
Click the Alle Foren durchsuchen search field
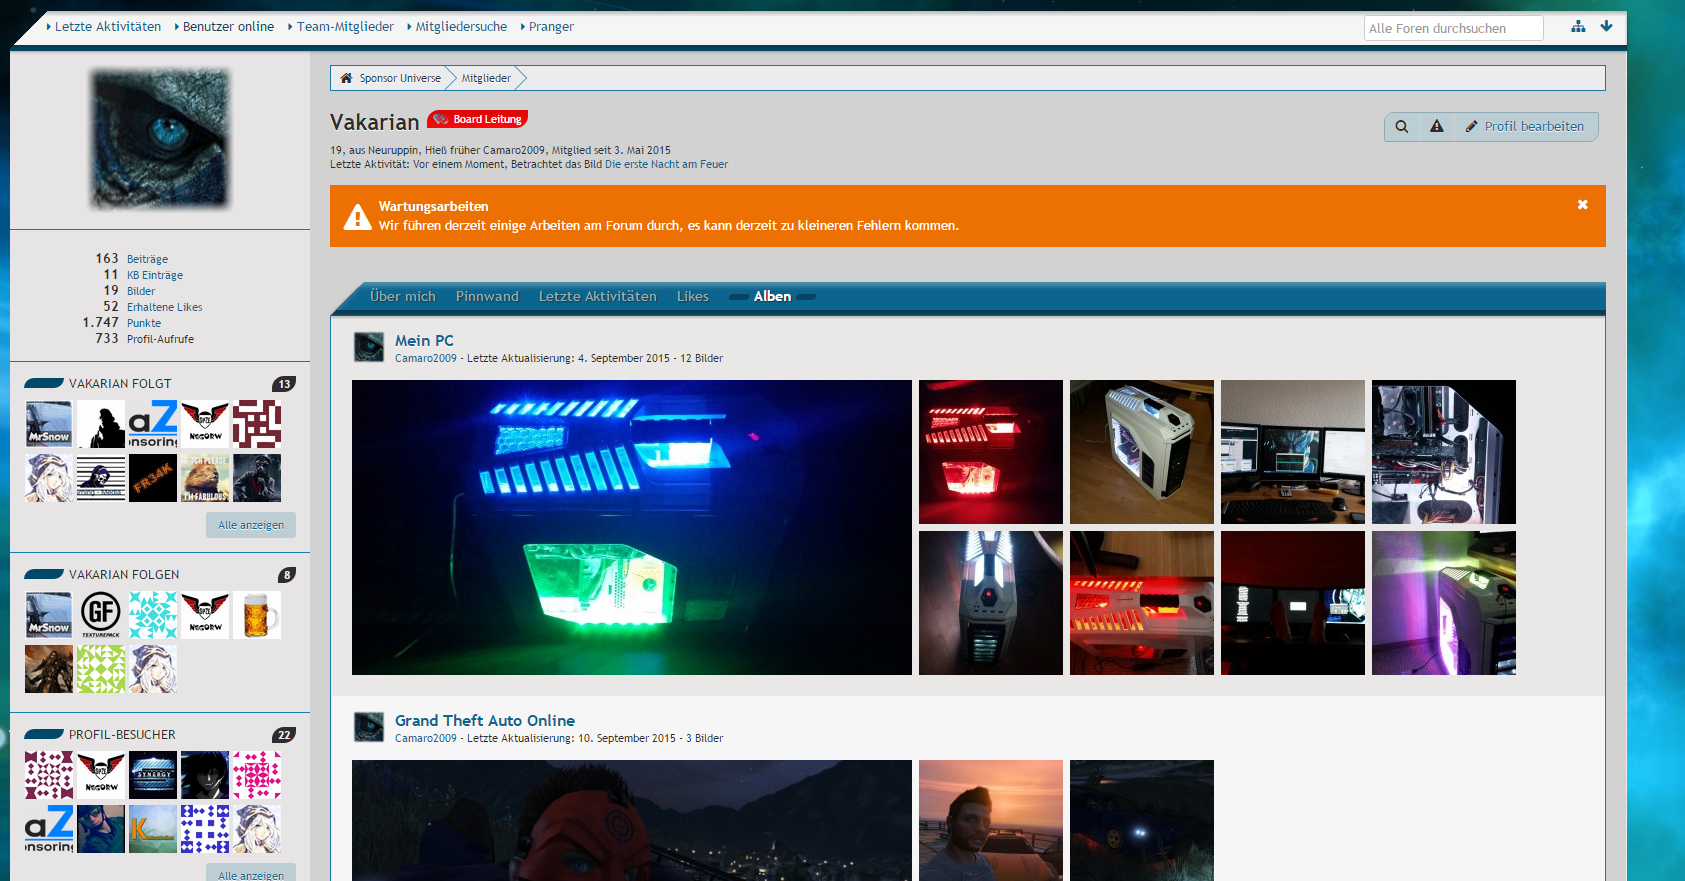[1452, 29]
